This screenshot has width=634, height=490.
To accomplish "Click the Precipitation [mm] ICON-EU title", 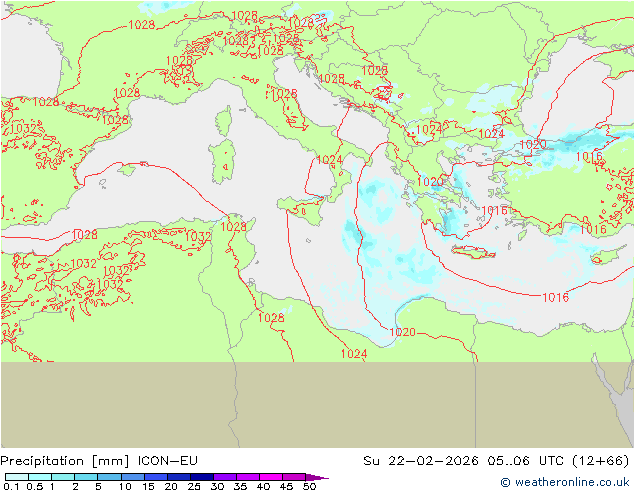I will pyautogui.click(x=99, y=461).
